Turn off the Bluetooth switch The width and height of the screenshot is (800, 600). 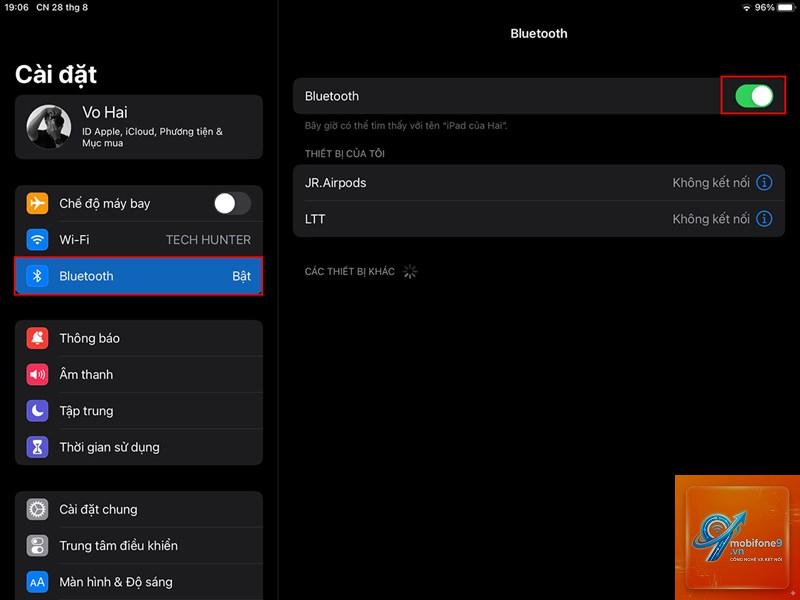pyautogui.click(x=754, y=96)
